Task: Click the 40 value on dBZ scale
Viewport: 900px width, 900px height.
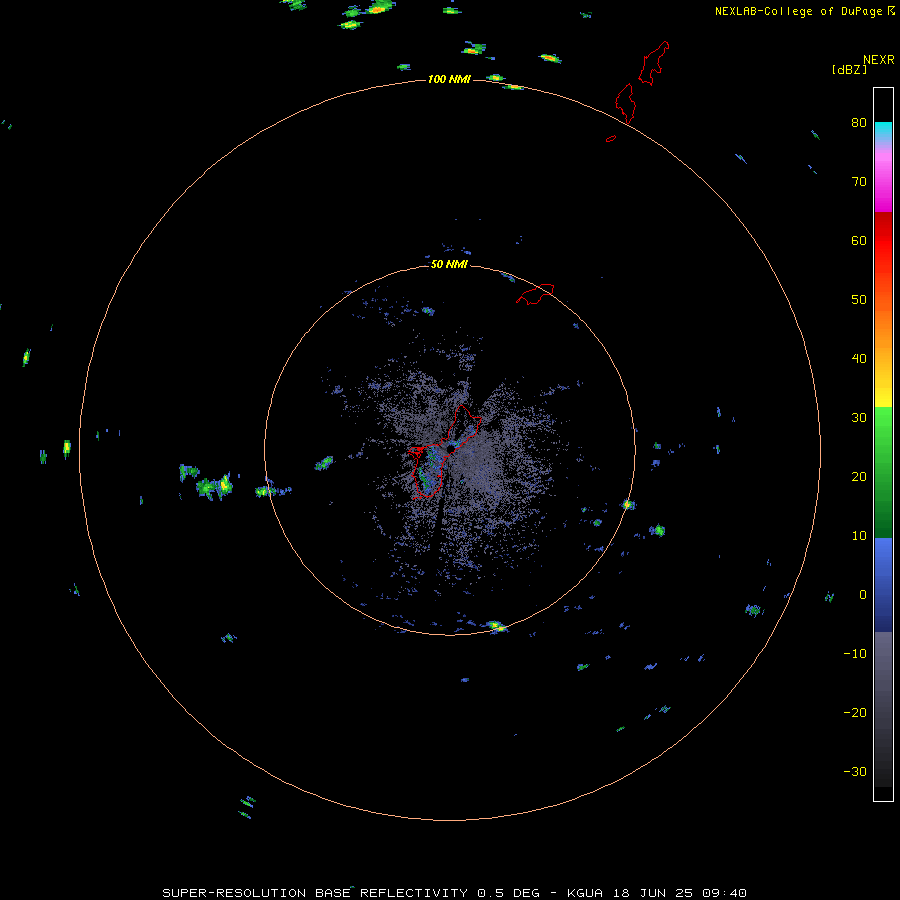Action: click(x=859, y=359)
